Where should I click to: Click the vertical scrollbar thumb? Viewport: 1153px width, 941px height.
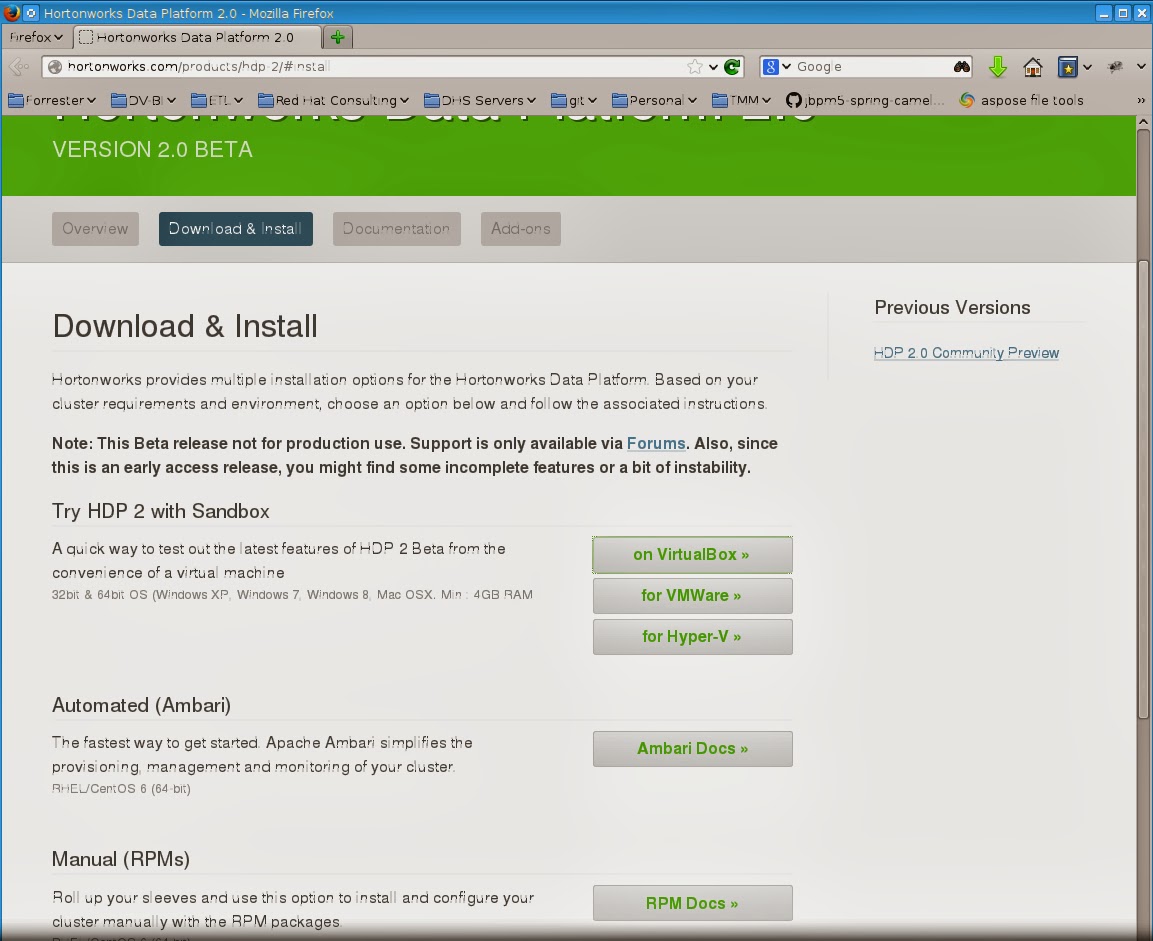tap(1143, 489)
